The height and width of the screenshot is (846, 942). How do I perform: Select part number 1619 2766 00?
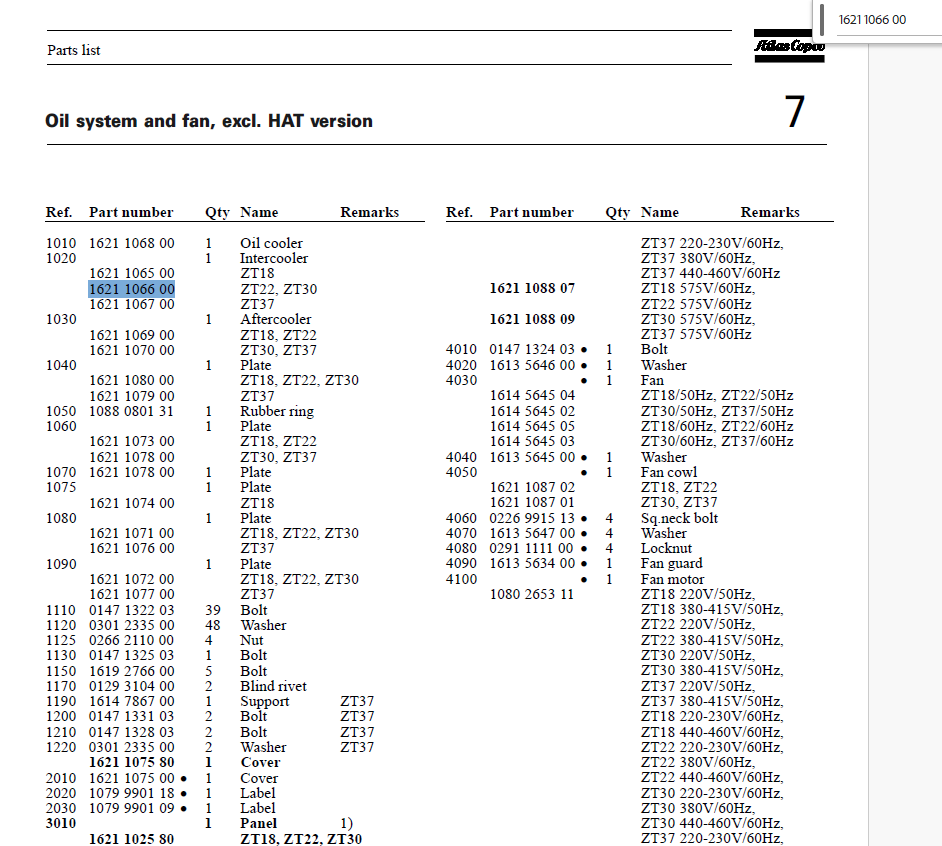coord(132,672)
